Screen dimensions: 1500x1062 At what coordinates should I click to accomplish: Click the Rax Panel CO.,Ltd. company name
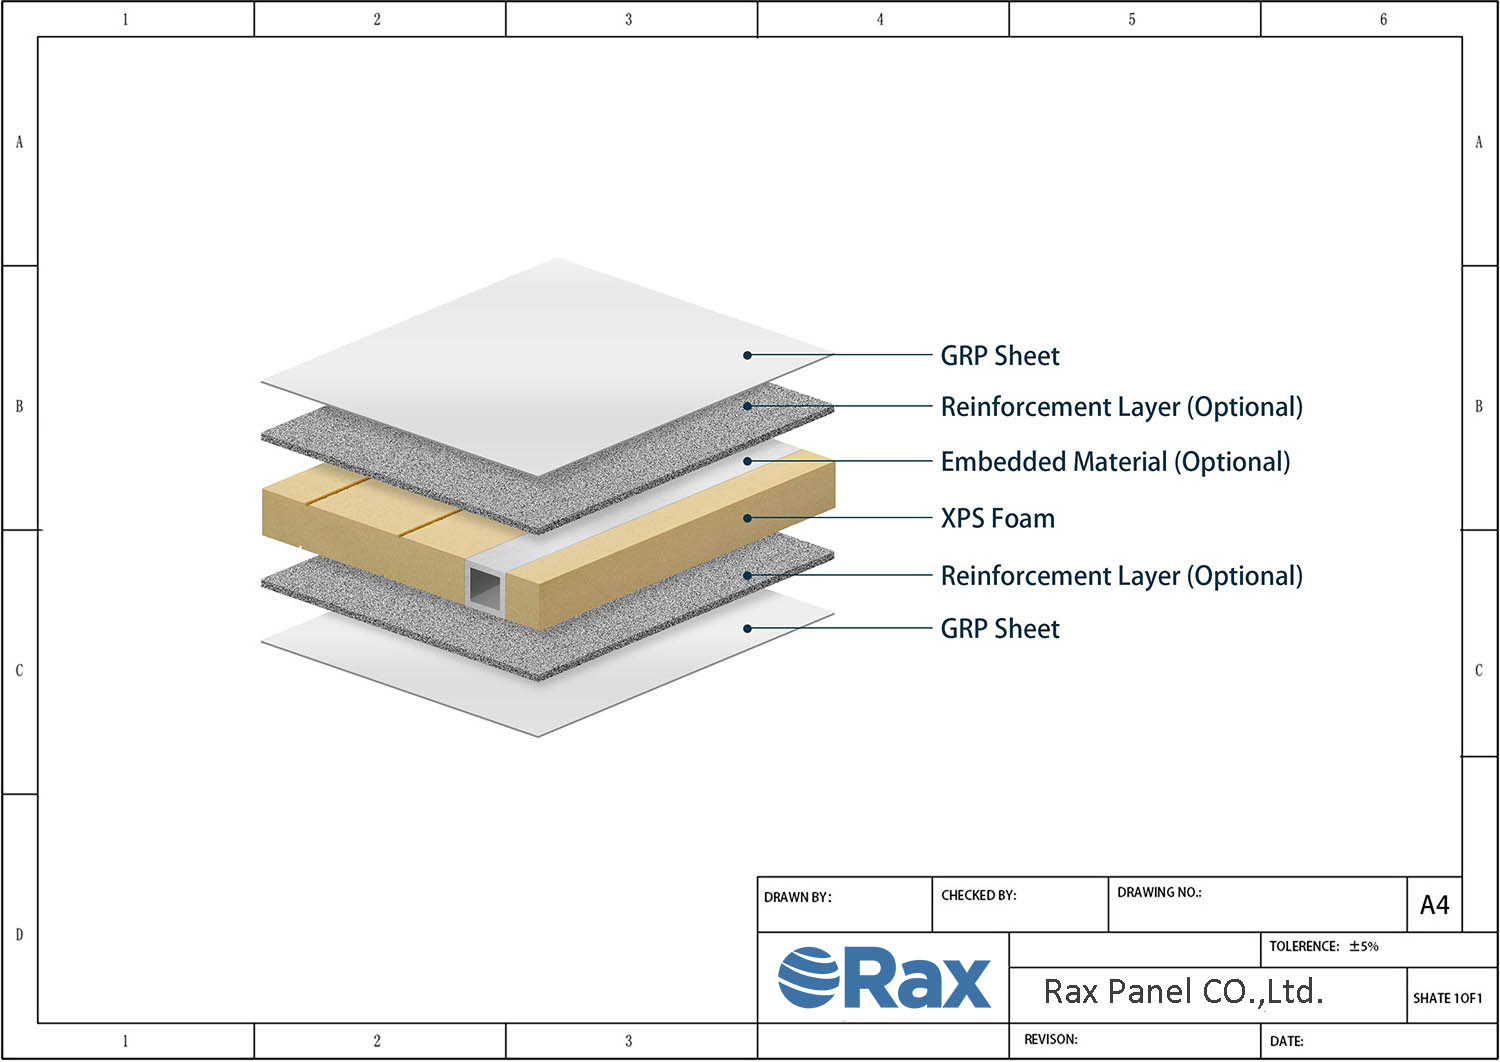[1183, 991]
